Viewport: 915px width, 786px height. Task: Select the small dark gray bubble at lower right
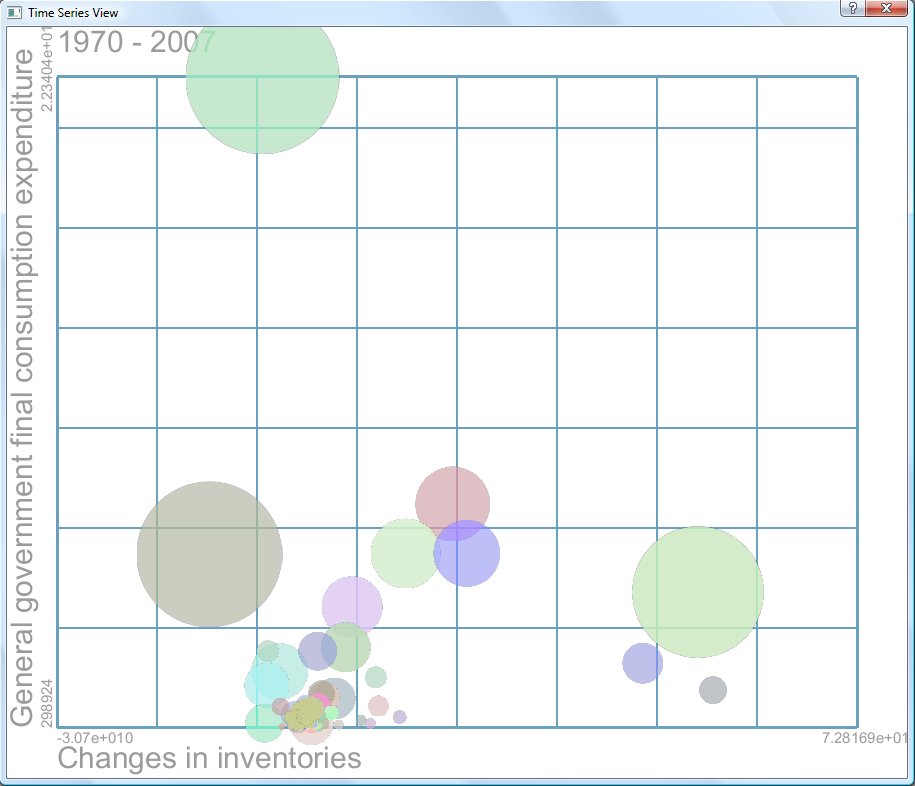[712, 690]
